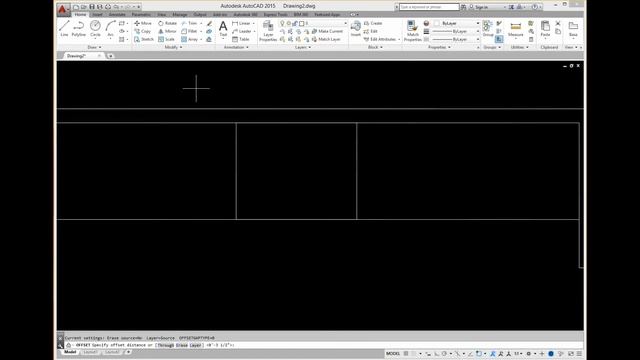The width and height of the screenshot is (640, 360).
Task: Expand the Modify panel
Action: pyautogui.click(x=173, y=47)
